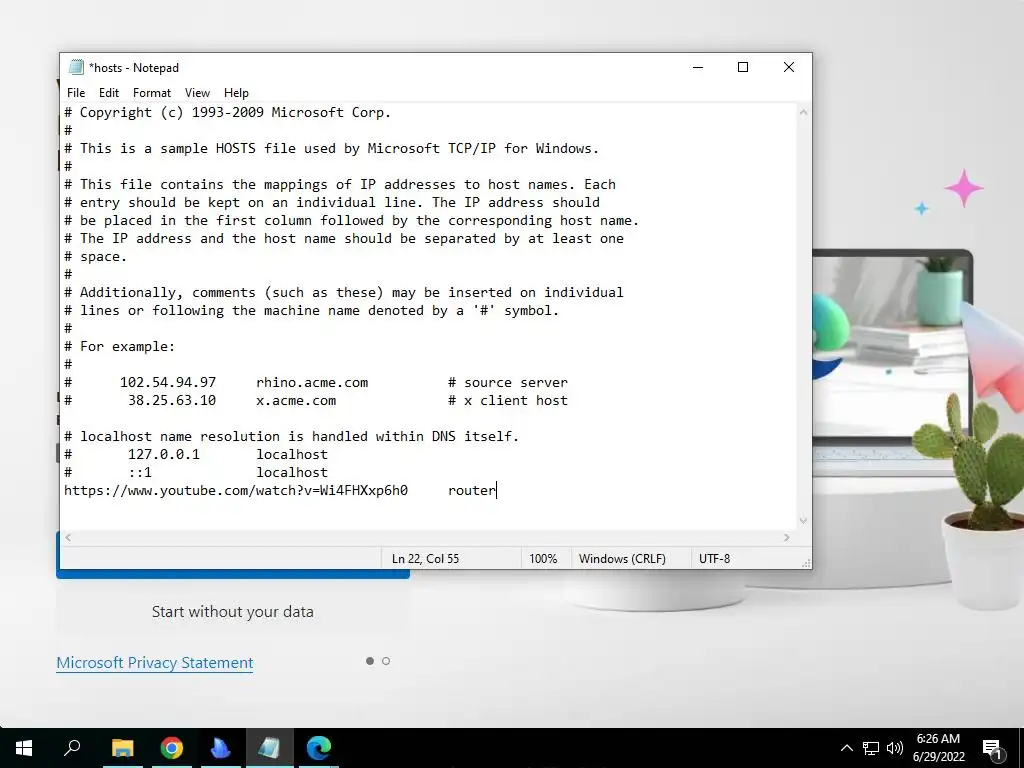This screenshot has width=1024, height=768.
Task: Open the Microsoft Privacy Statement link
Action: pyautogui.click(x=155, y=663)
